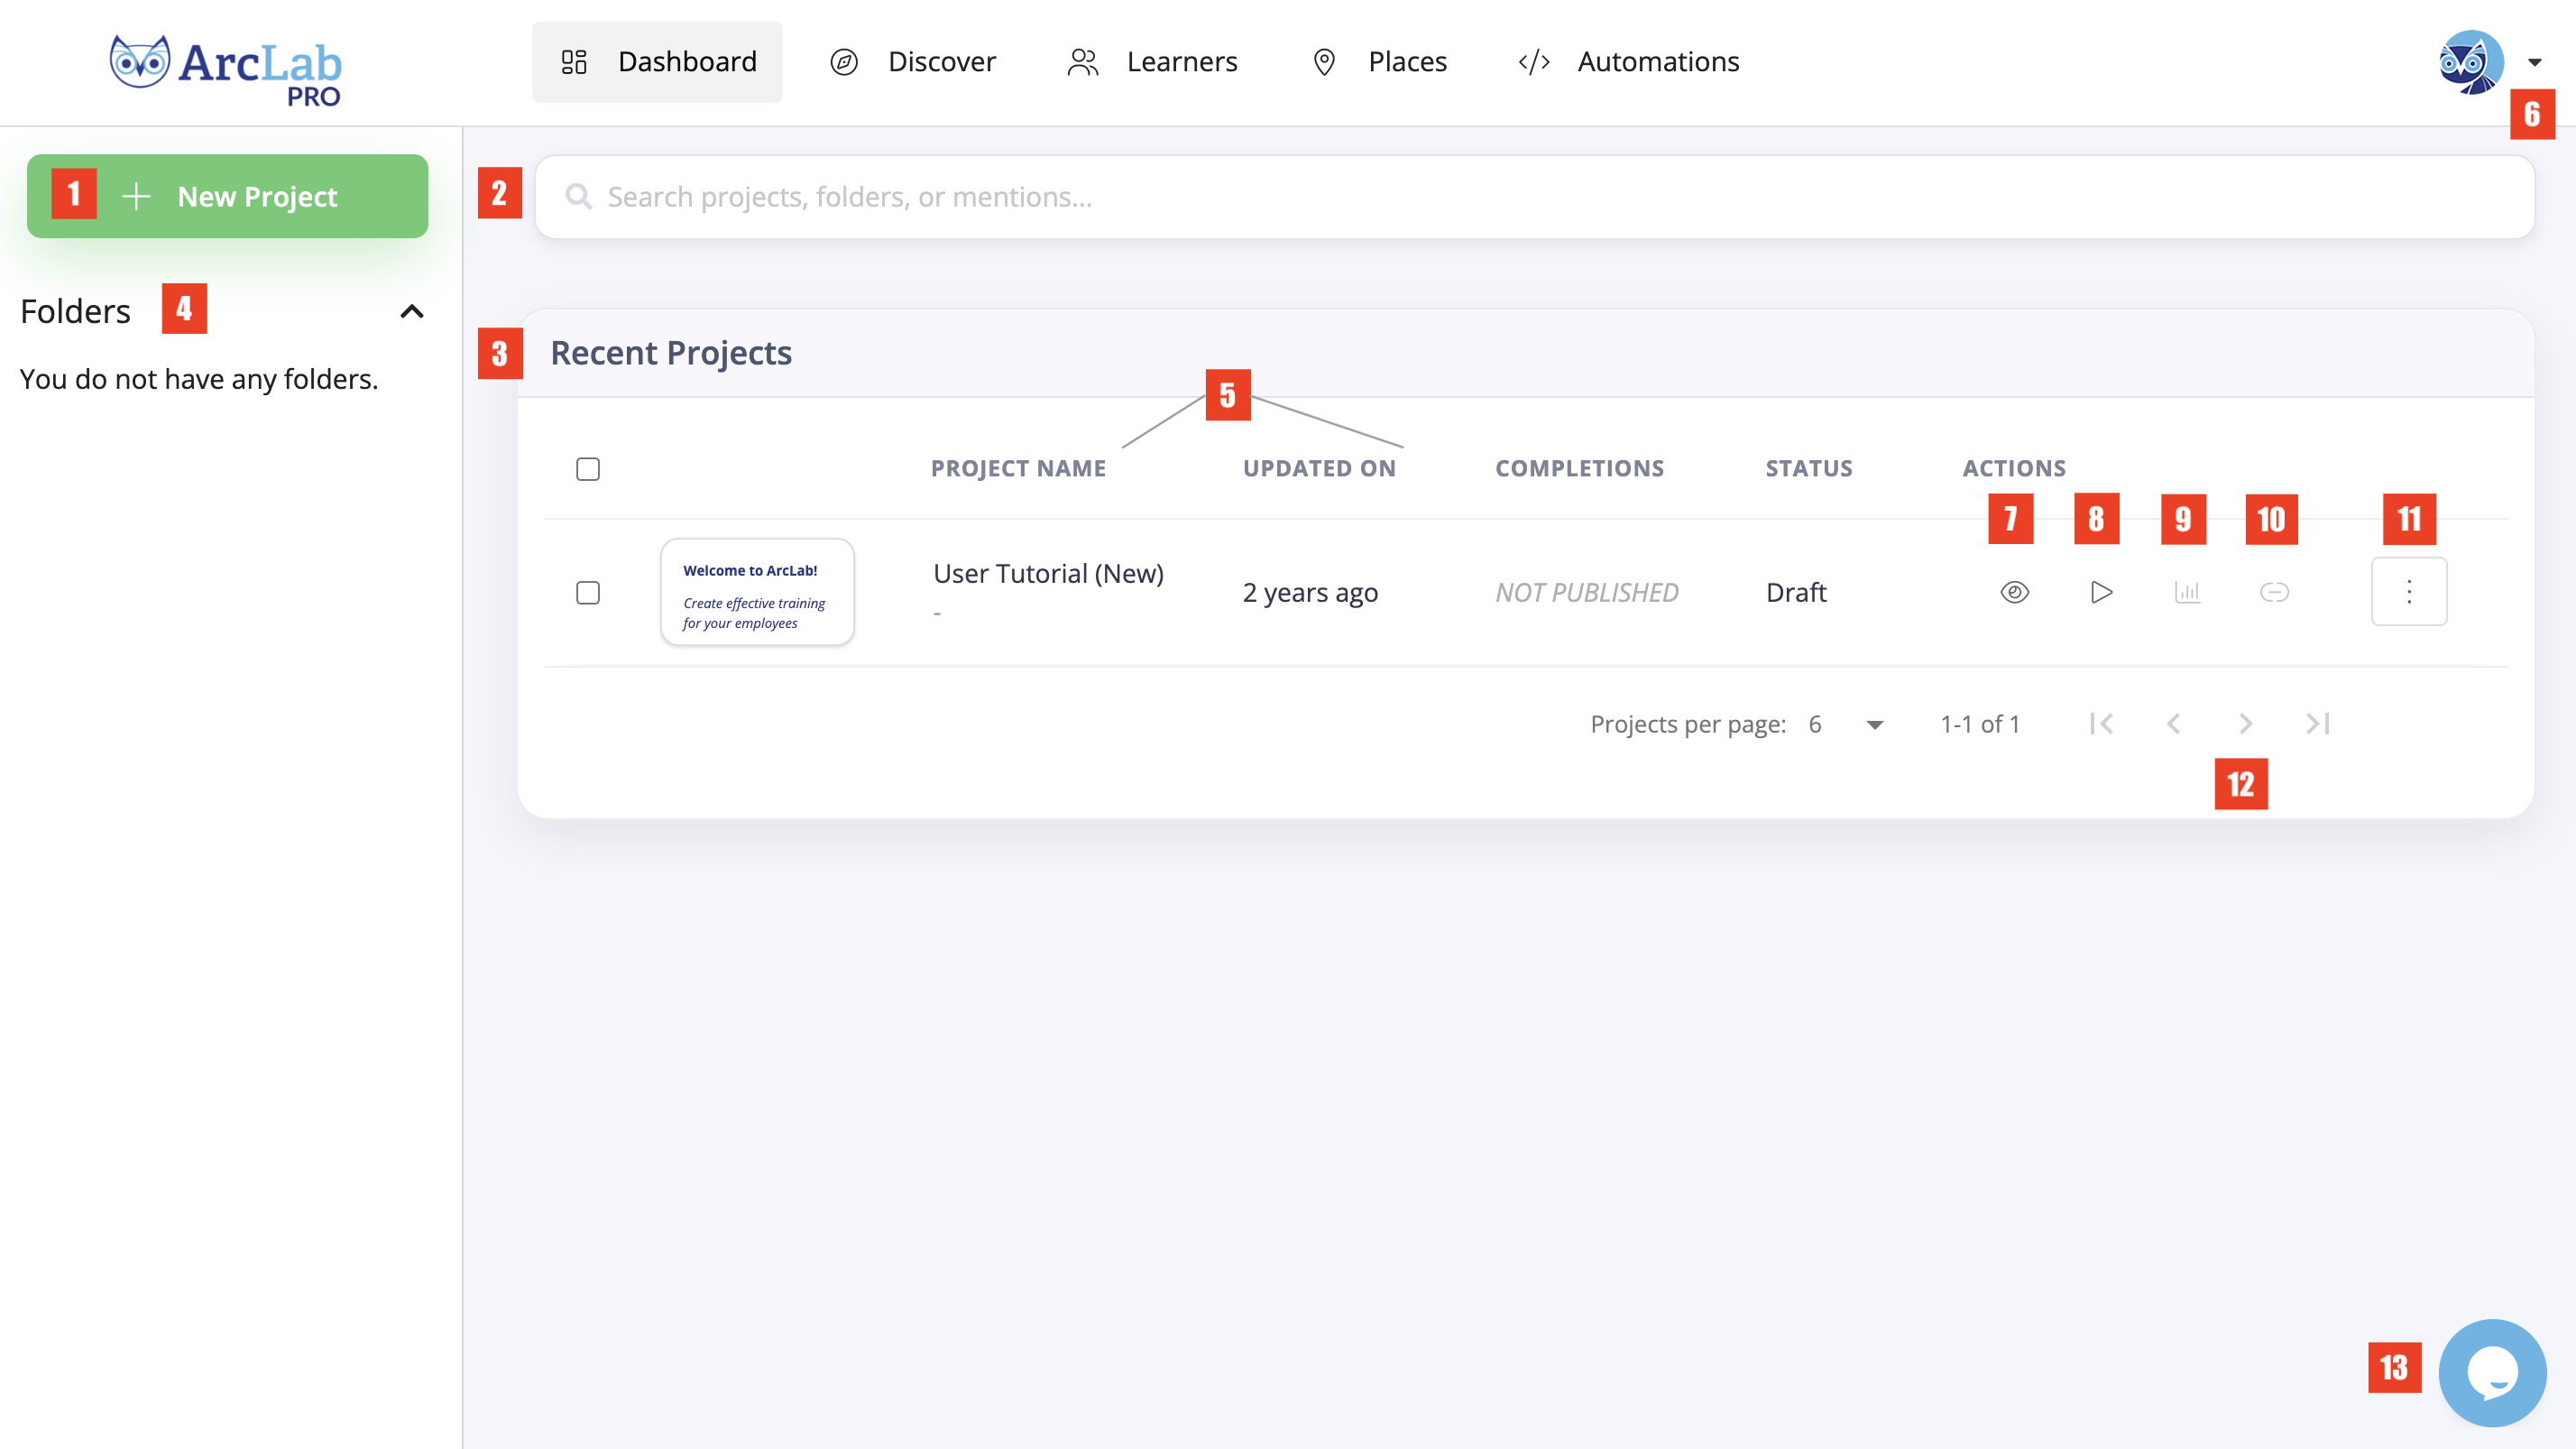This screenshot has width=2576, height=1449.
Task: Open the Dashboard tab
Action: tap(657, 62)
